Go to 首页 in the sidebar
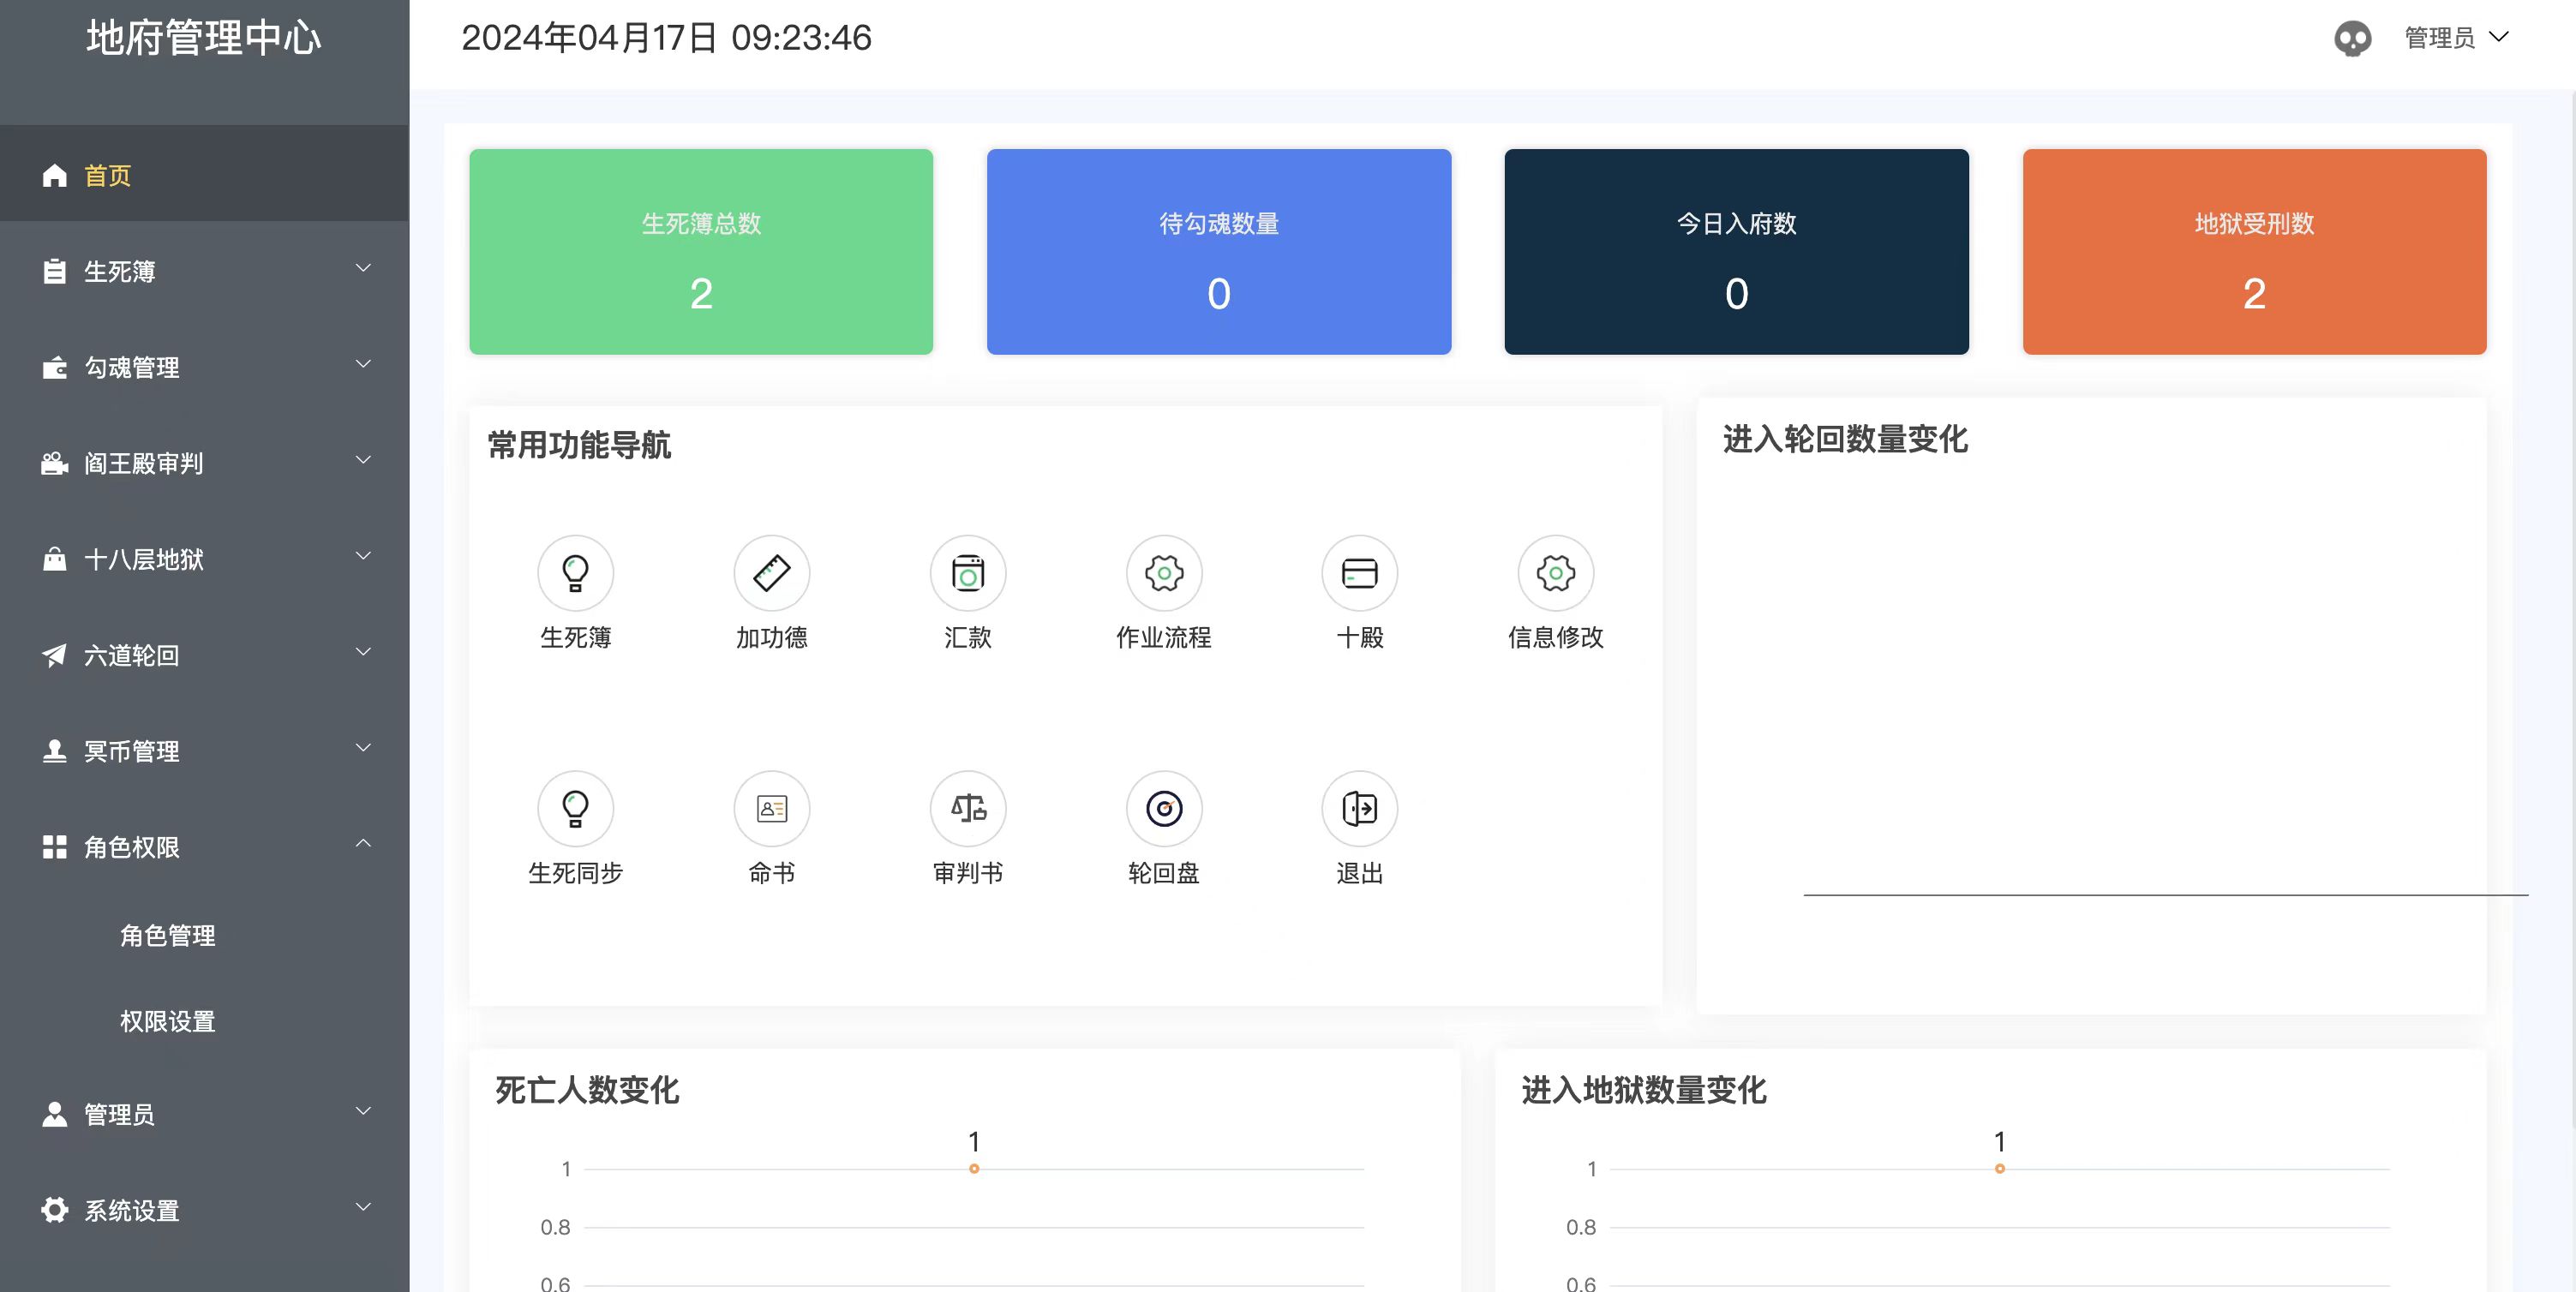The width and height of the screenshot is (2576, 1292). pyautogui.click(x=204, y=174)
